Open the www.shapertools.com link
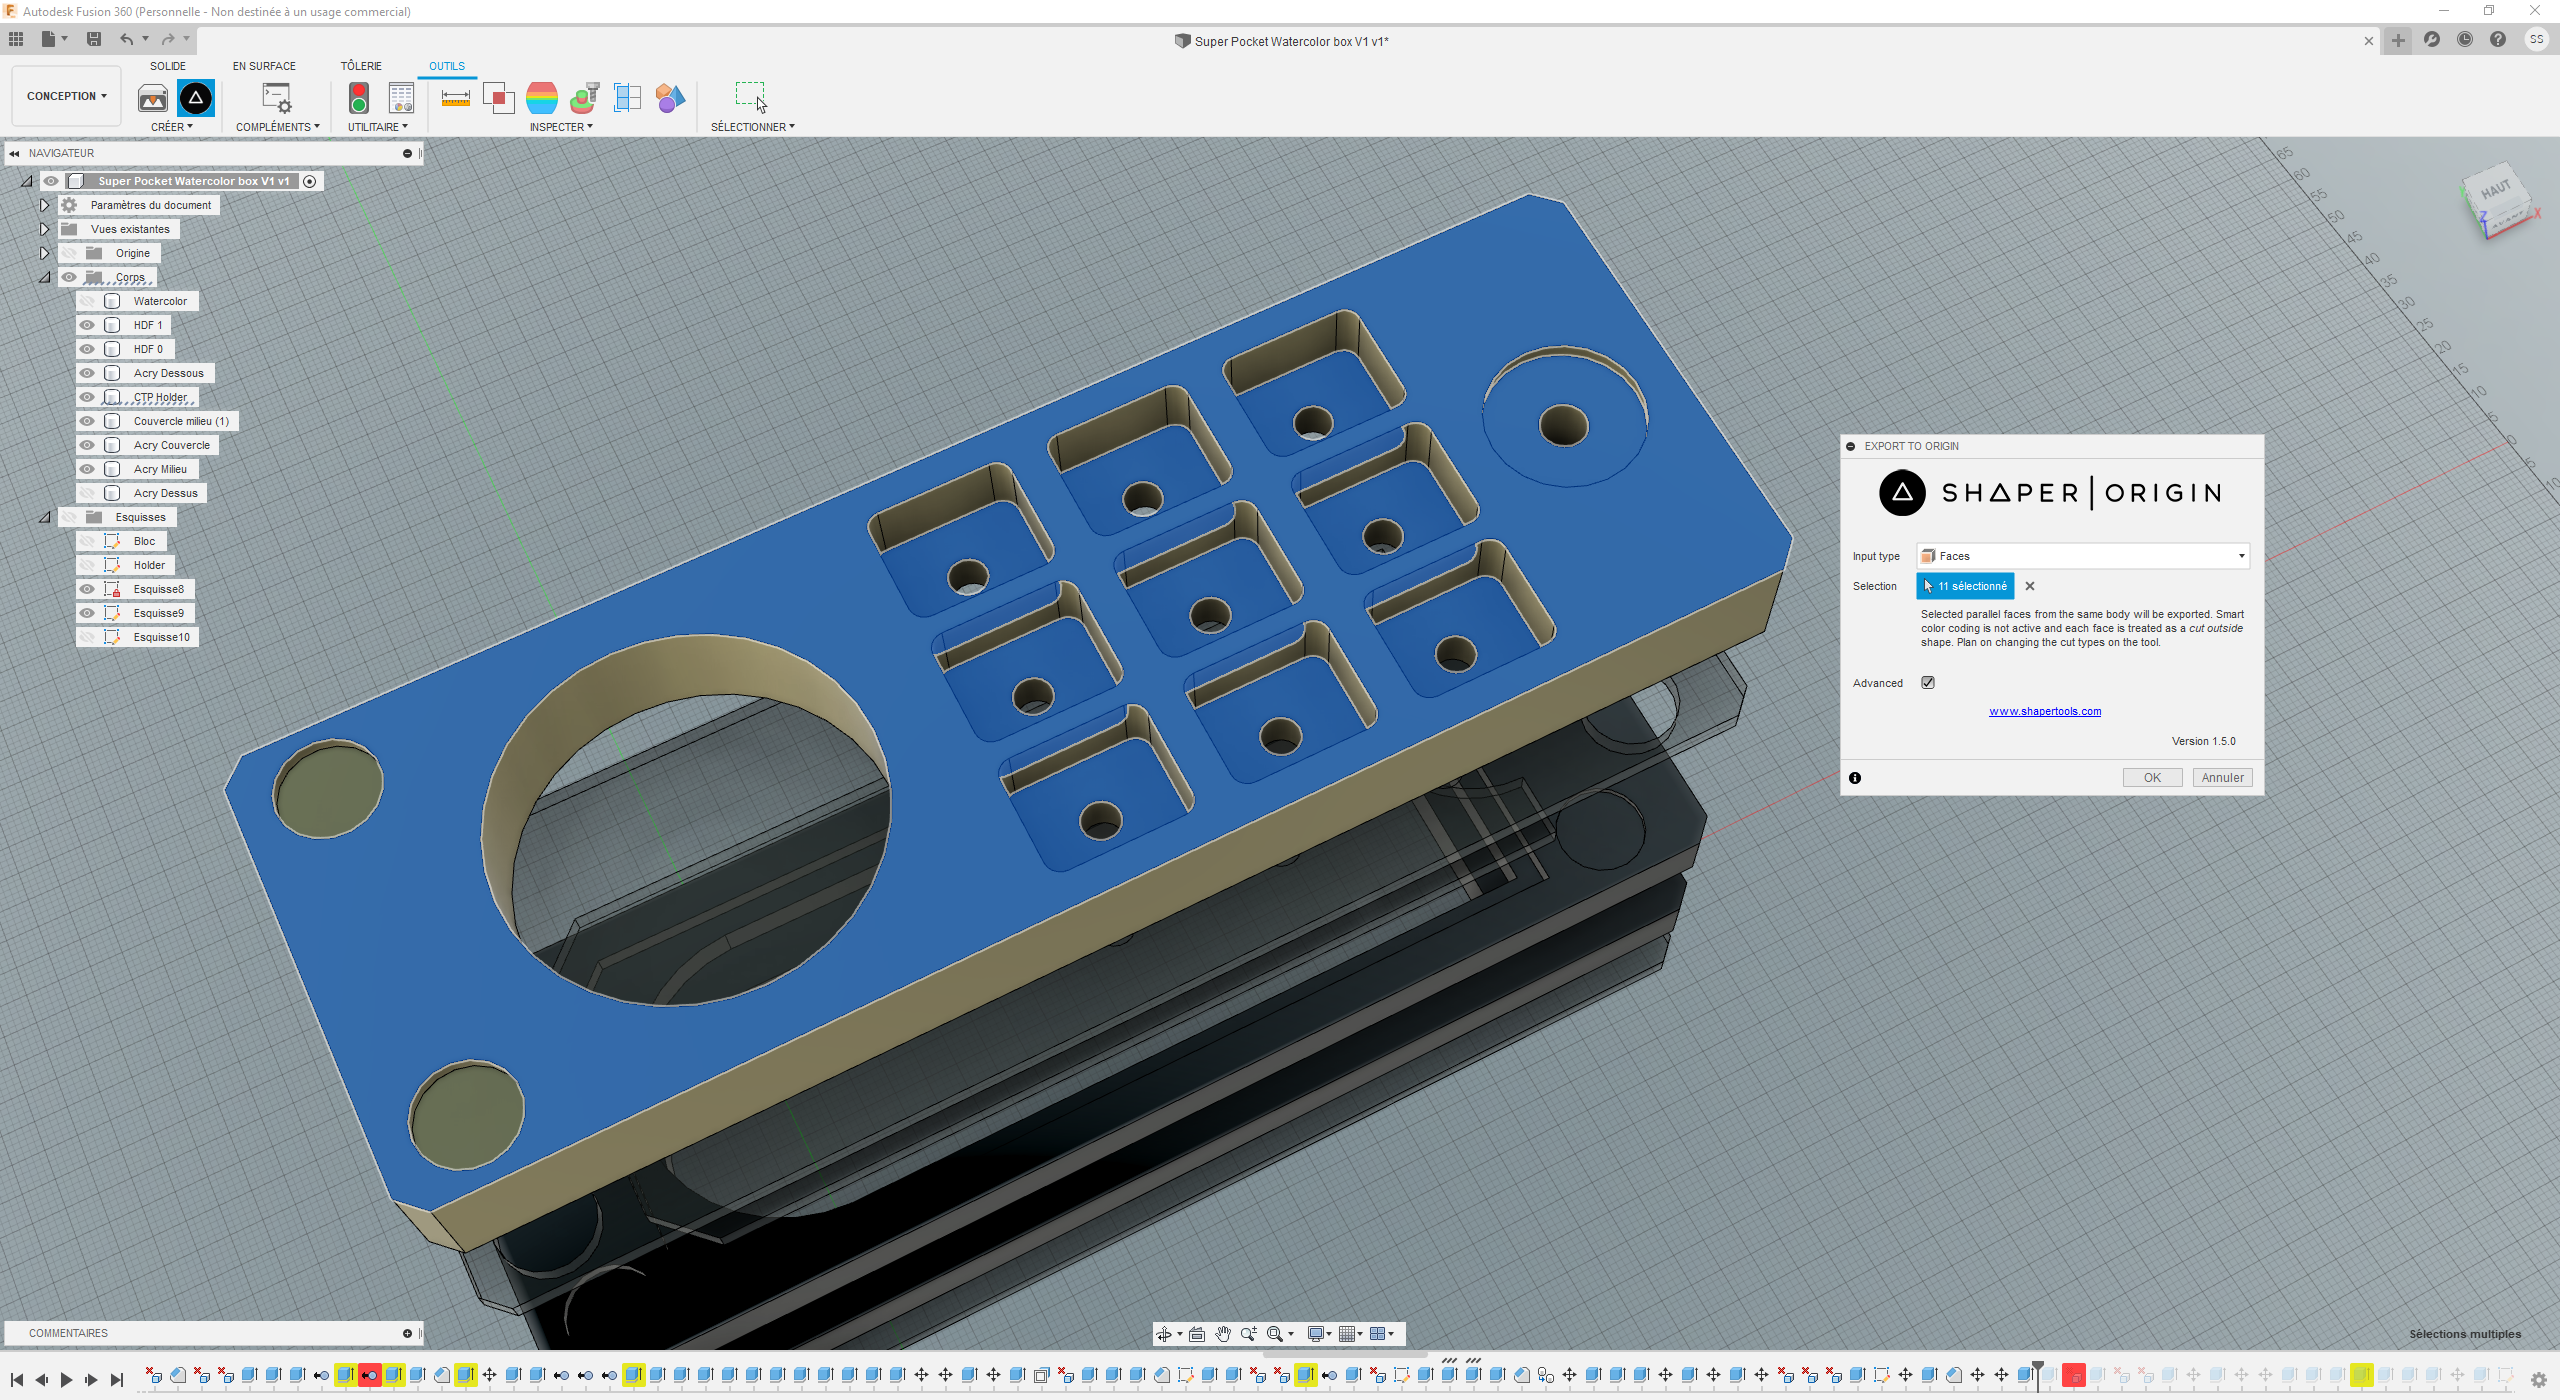 point(2044,712)
